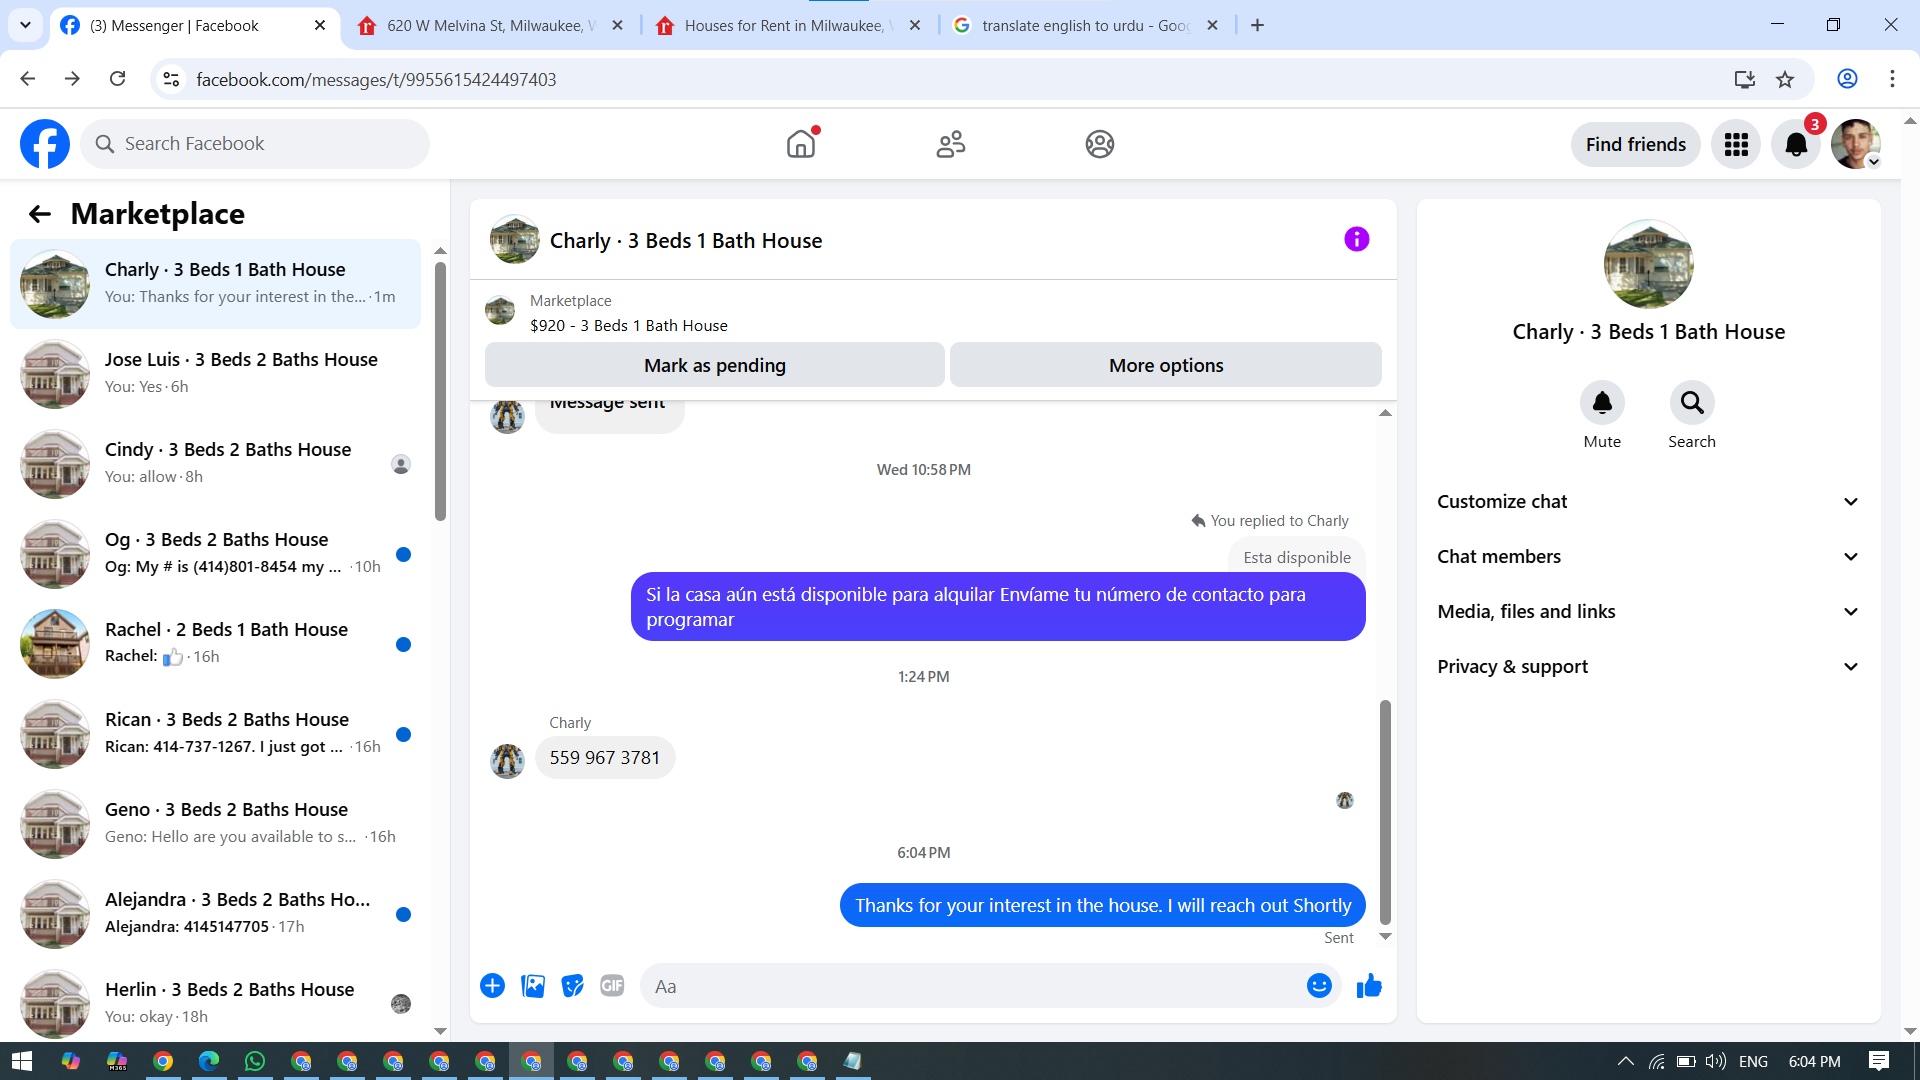
Task: Open the Chrome tab search dropdown
Action: point(25,25)
